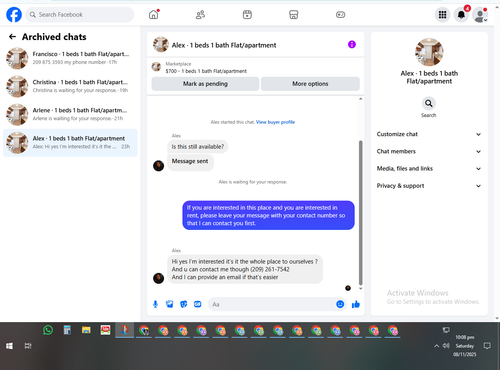
Task: Open the emoji picker smiley icon
Action: (340, 304)
